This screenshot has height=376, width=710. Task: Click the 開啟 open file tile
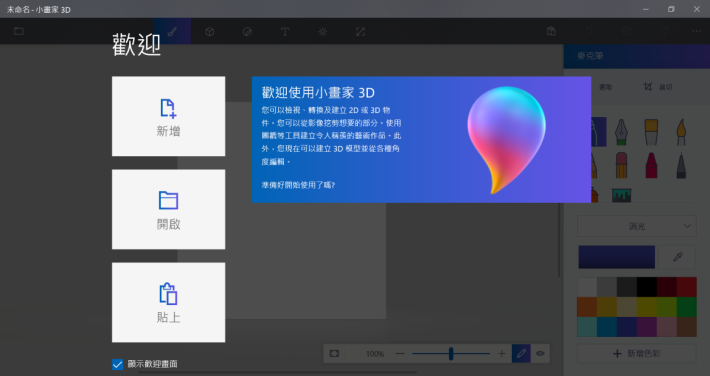point(168,209)
